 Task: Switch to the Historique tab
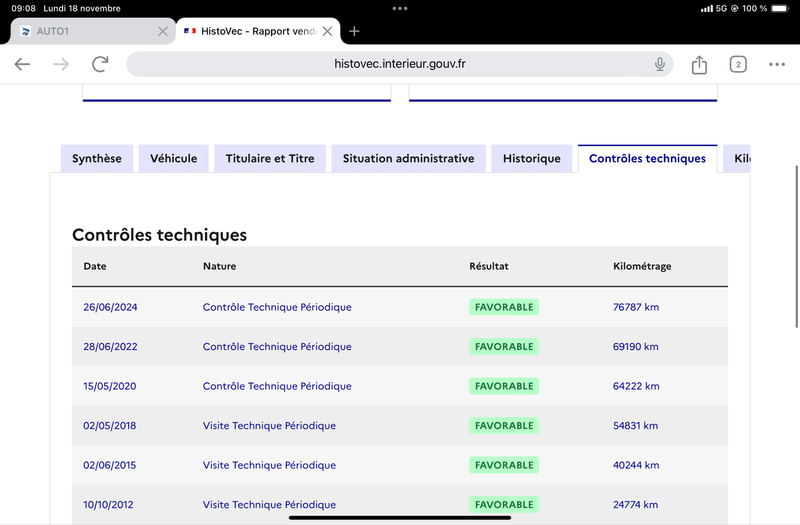point(532,159)
